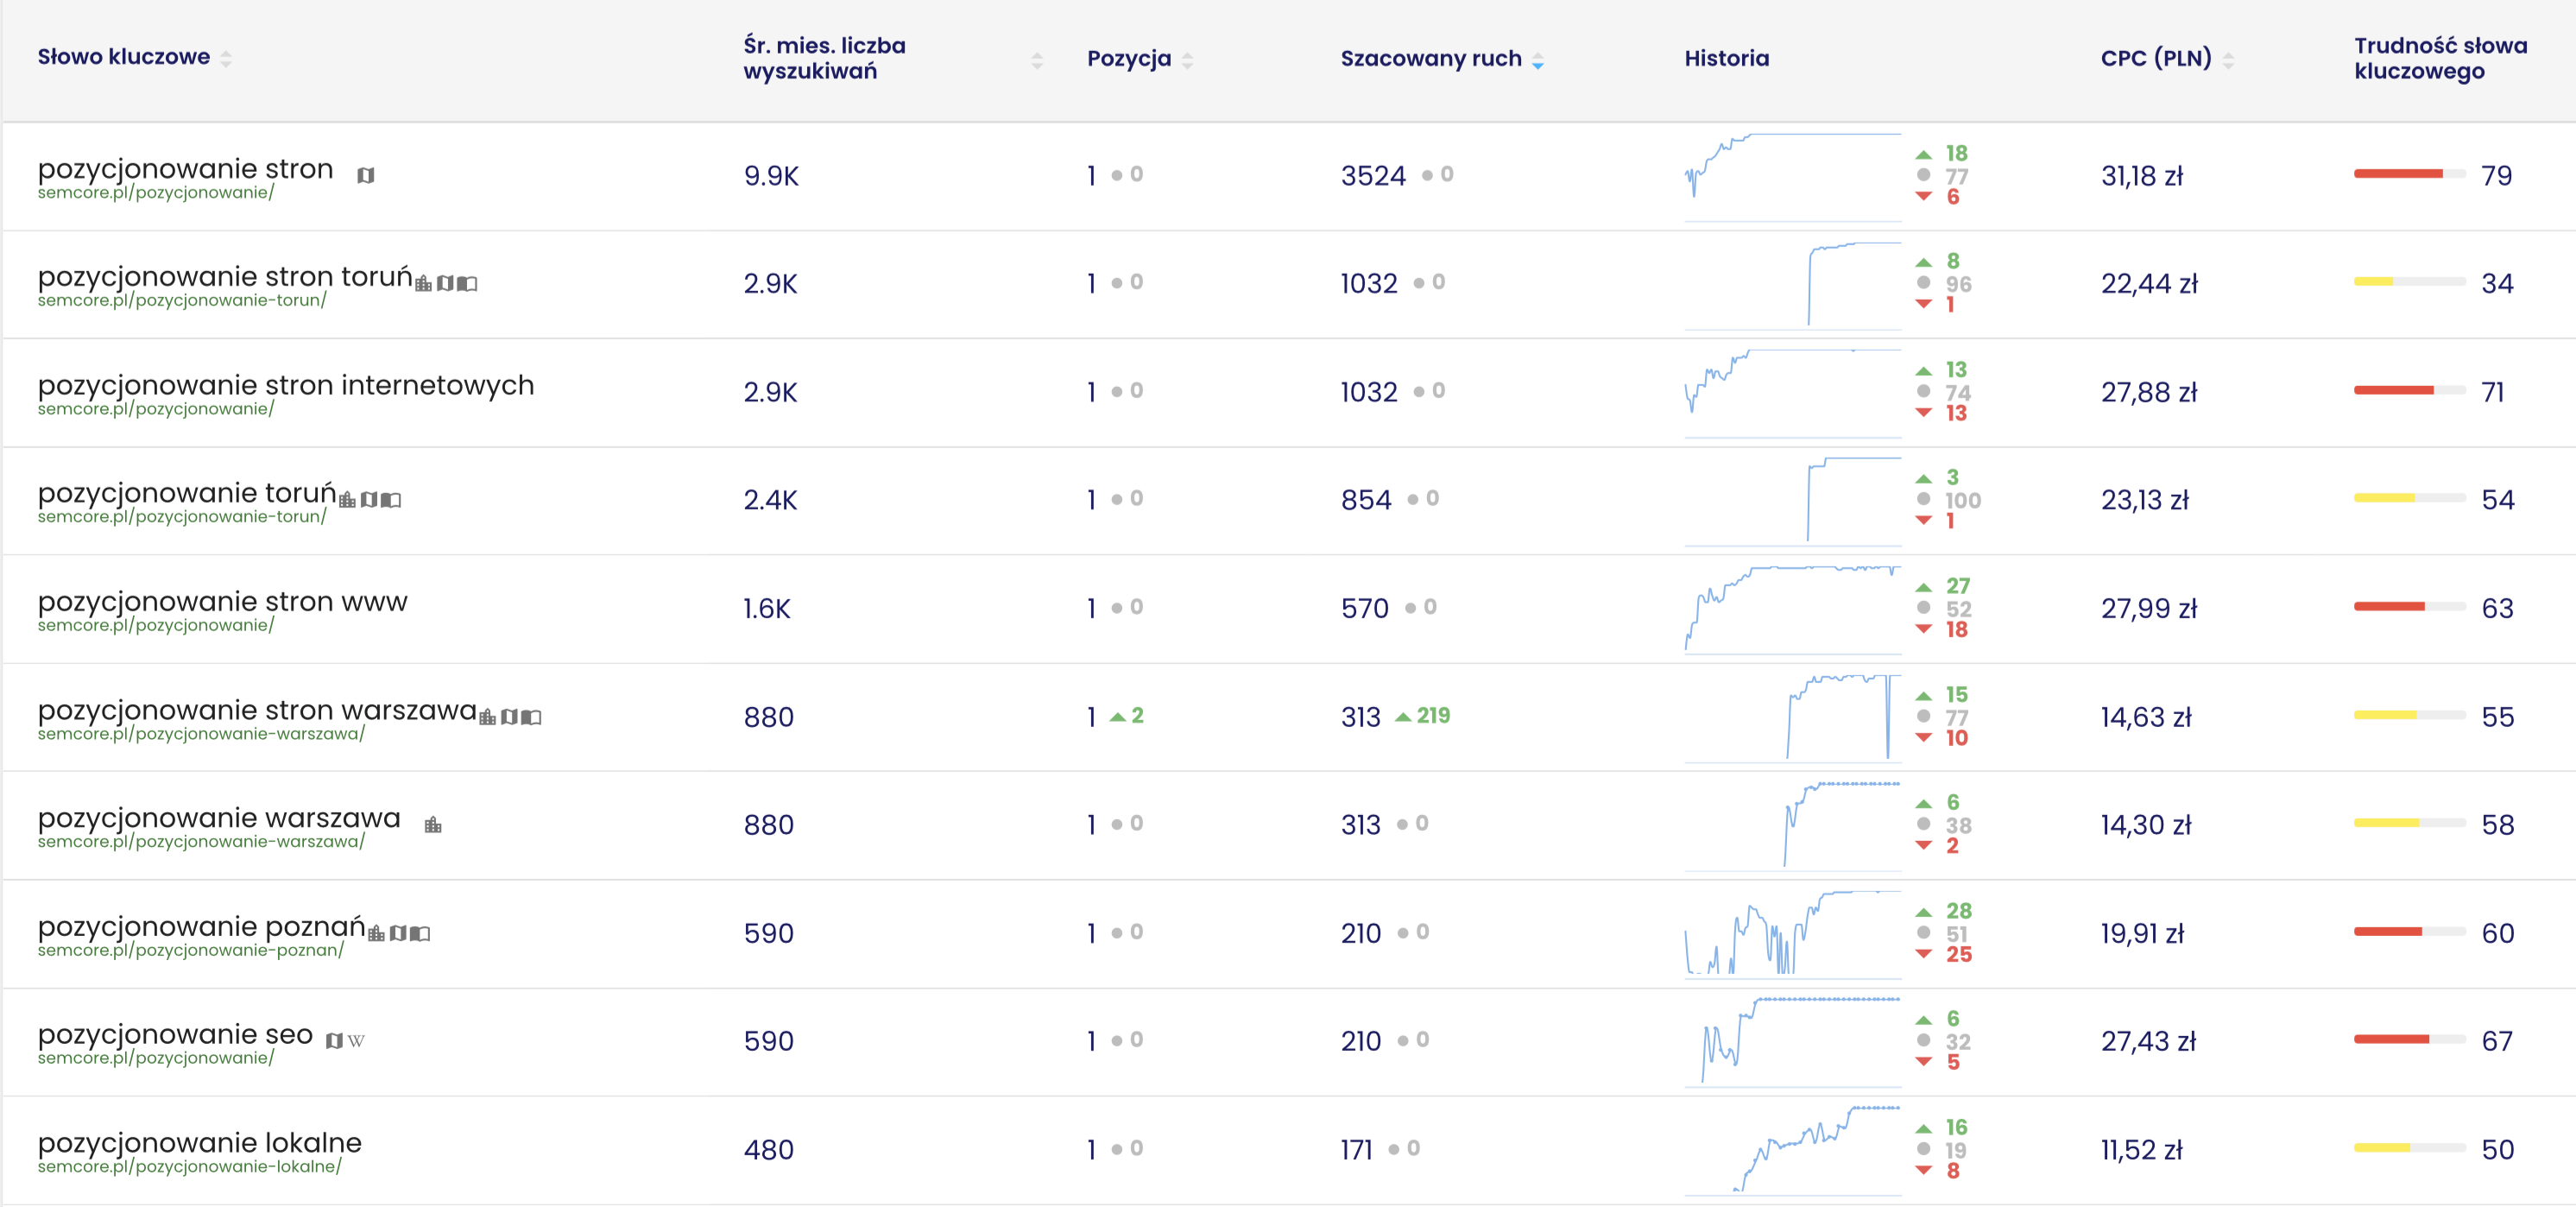The height and width of the screenshot is (1207, 2576).
Task: Click the open-book icon next to 'pozycjonowanie poznań'
Action: (x=420, y=933)
